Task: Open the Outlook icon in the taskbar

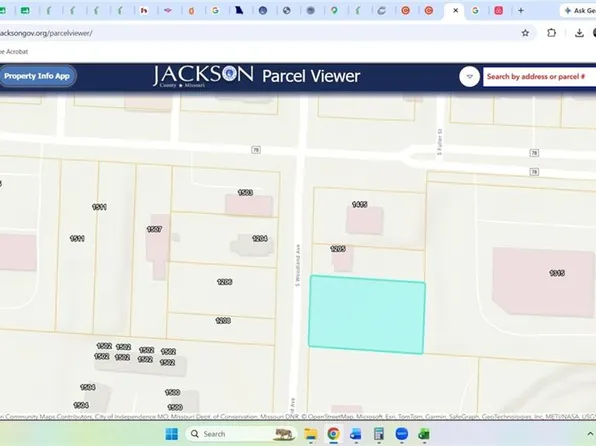Action: point(356,434)
